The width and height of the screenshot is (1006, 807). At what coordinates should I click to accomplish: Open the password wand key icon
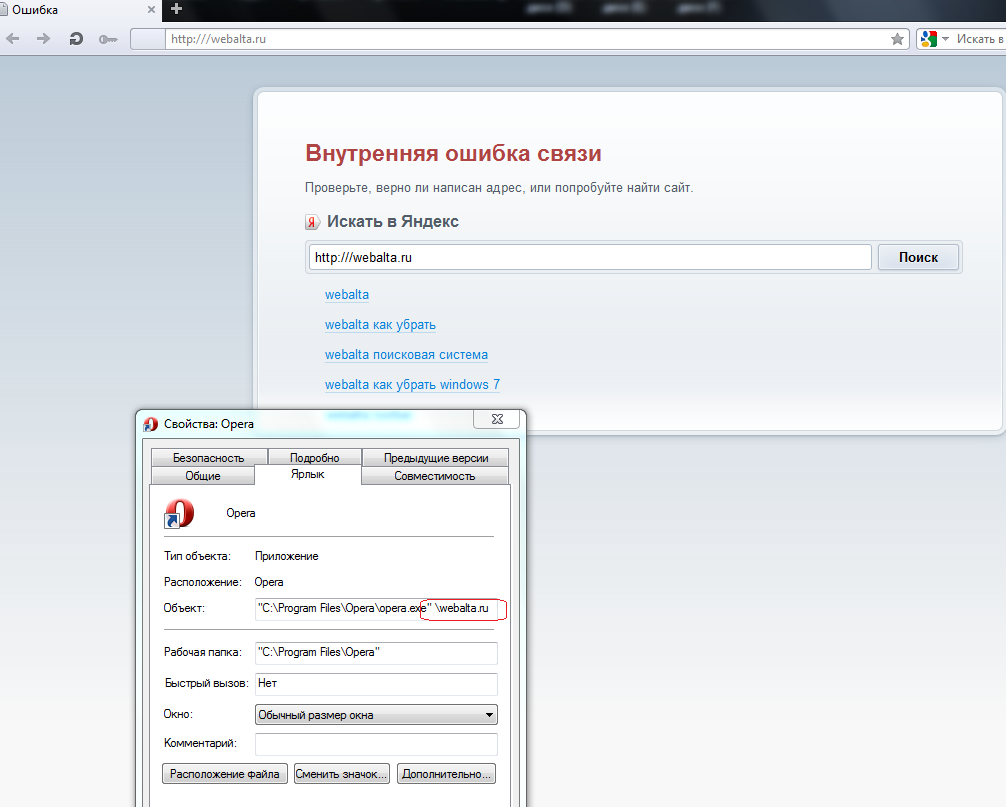pyautogui.click(x=108, y=39)
